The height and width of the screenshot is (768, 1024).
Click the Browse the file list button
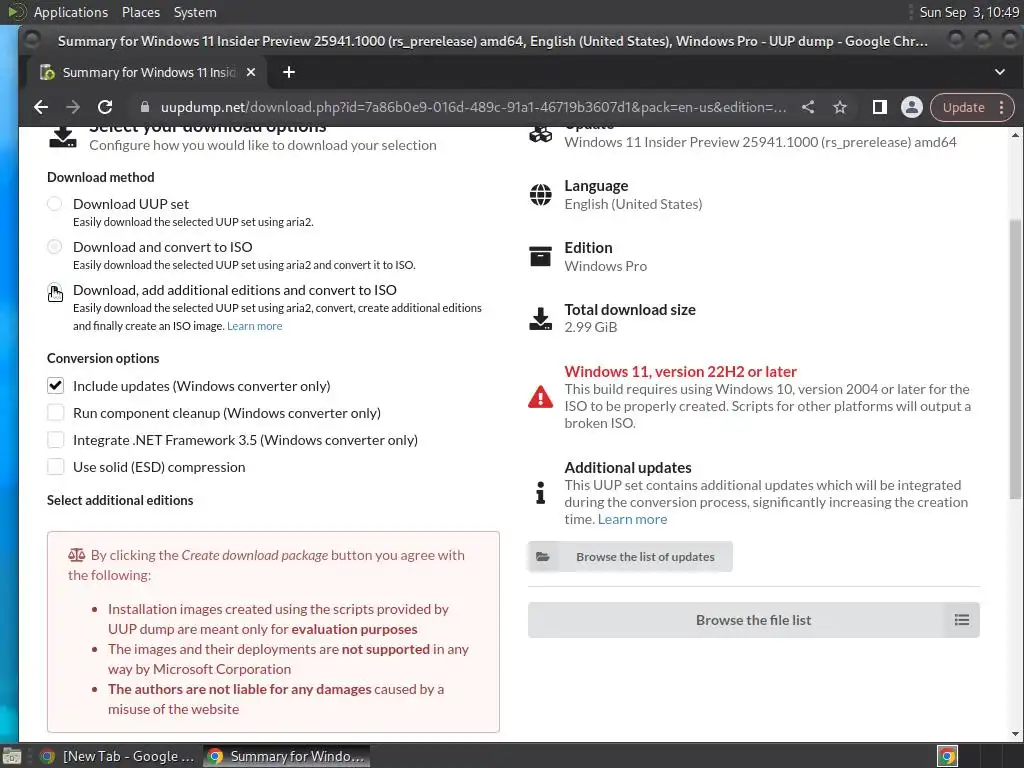click(x=754, y=620)
